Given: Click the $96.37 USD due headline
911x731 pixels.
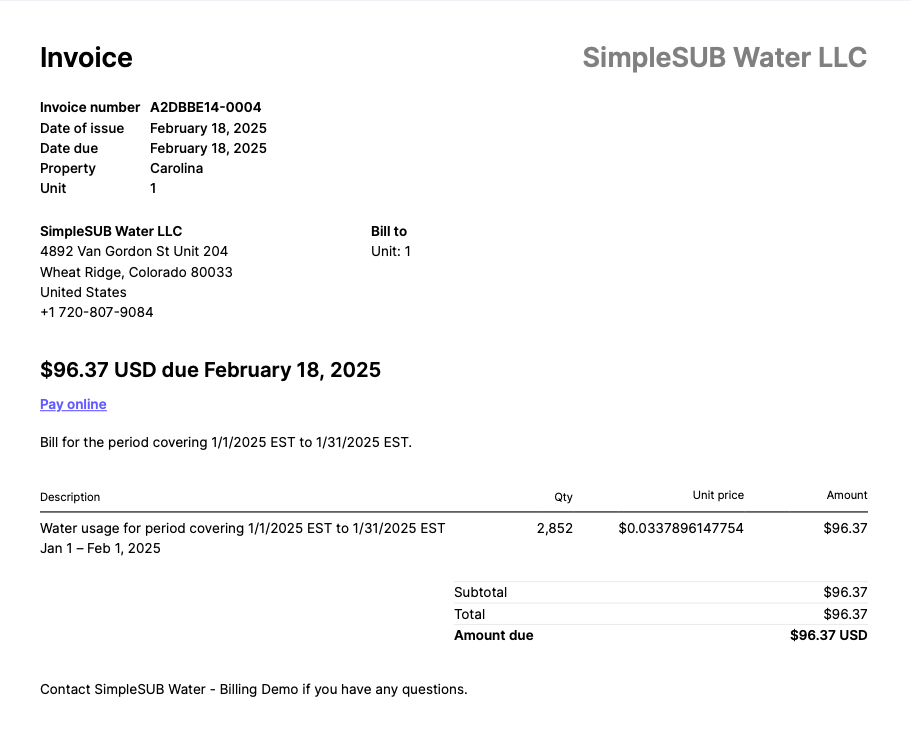Looking at the screenshot, I should pos(210,370).
